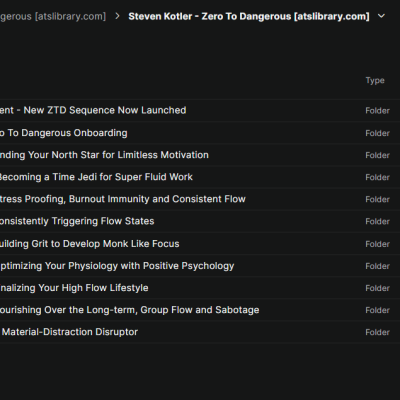Select 'Optimizing Your Physiology with Positive Psychology'
Viewport: 400px width, 400px height.
coord(117,266)
